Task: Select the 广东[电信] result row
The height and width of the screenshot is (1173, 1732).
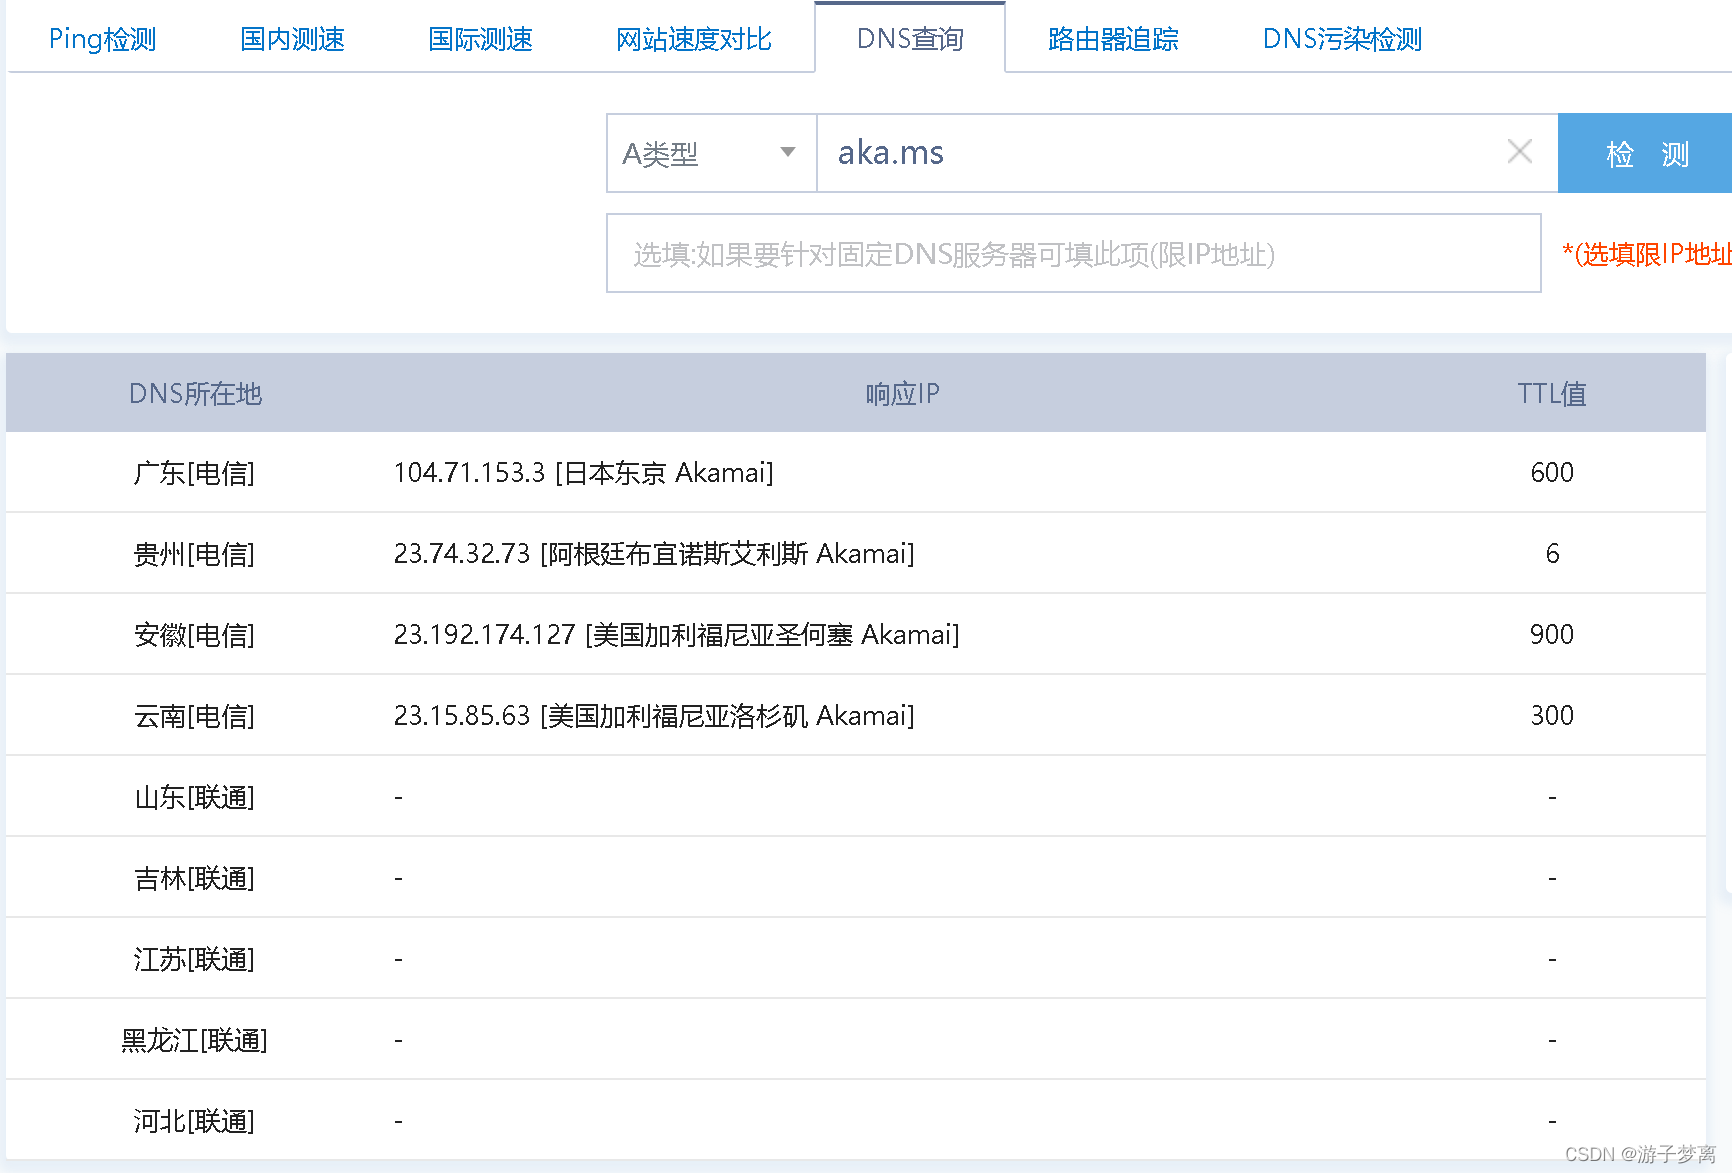Action: pos(856,472)
